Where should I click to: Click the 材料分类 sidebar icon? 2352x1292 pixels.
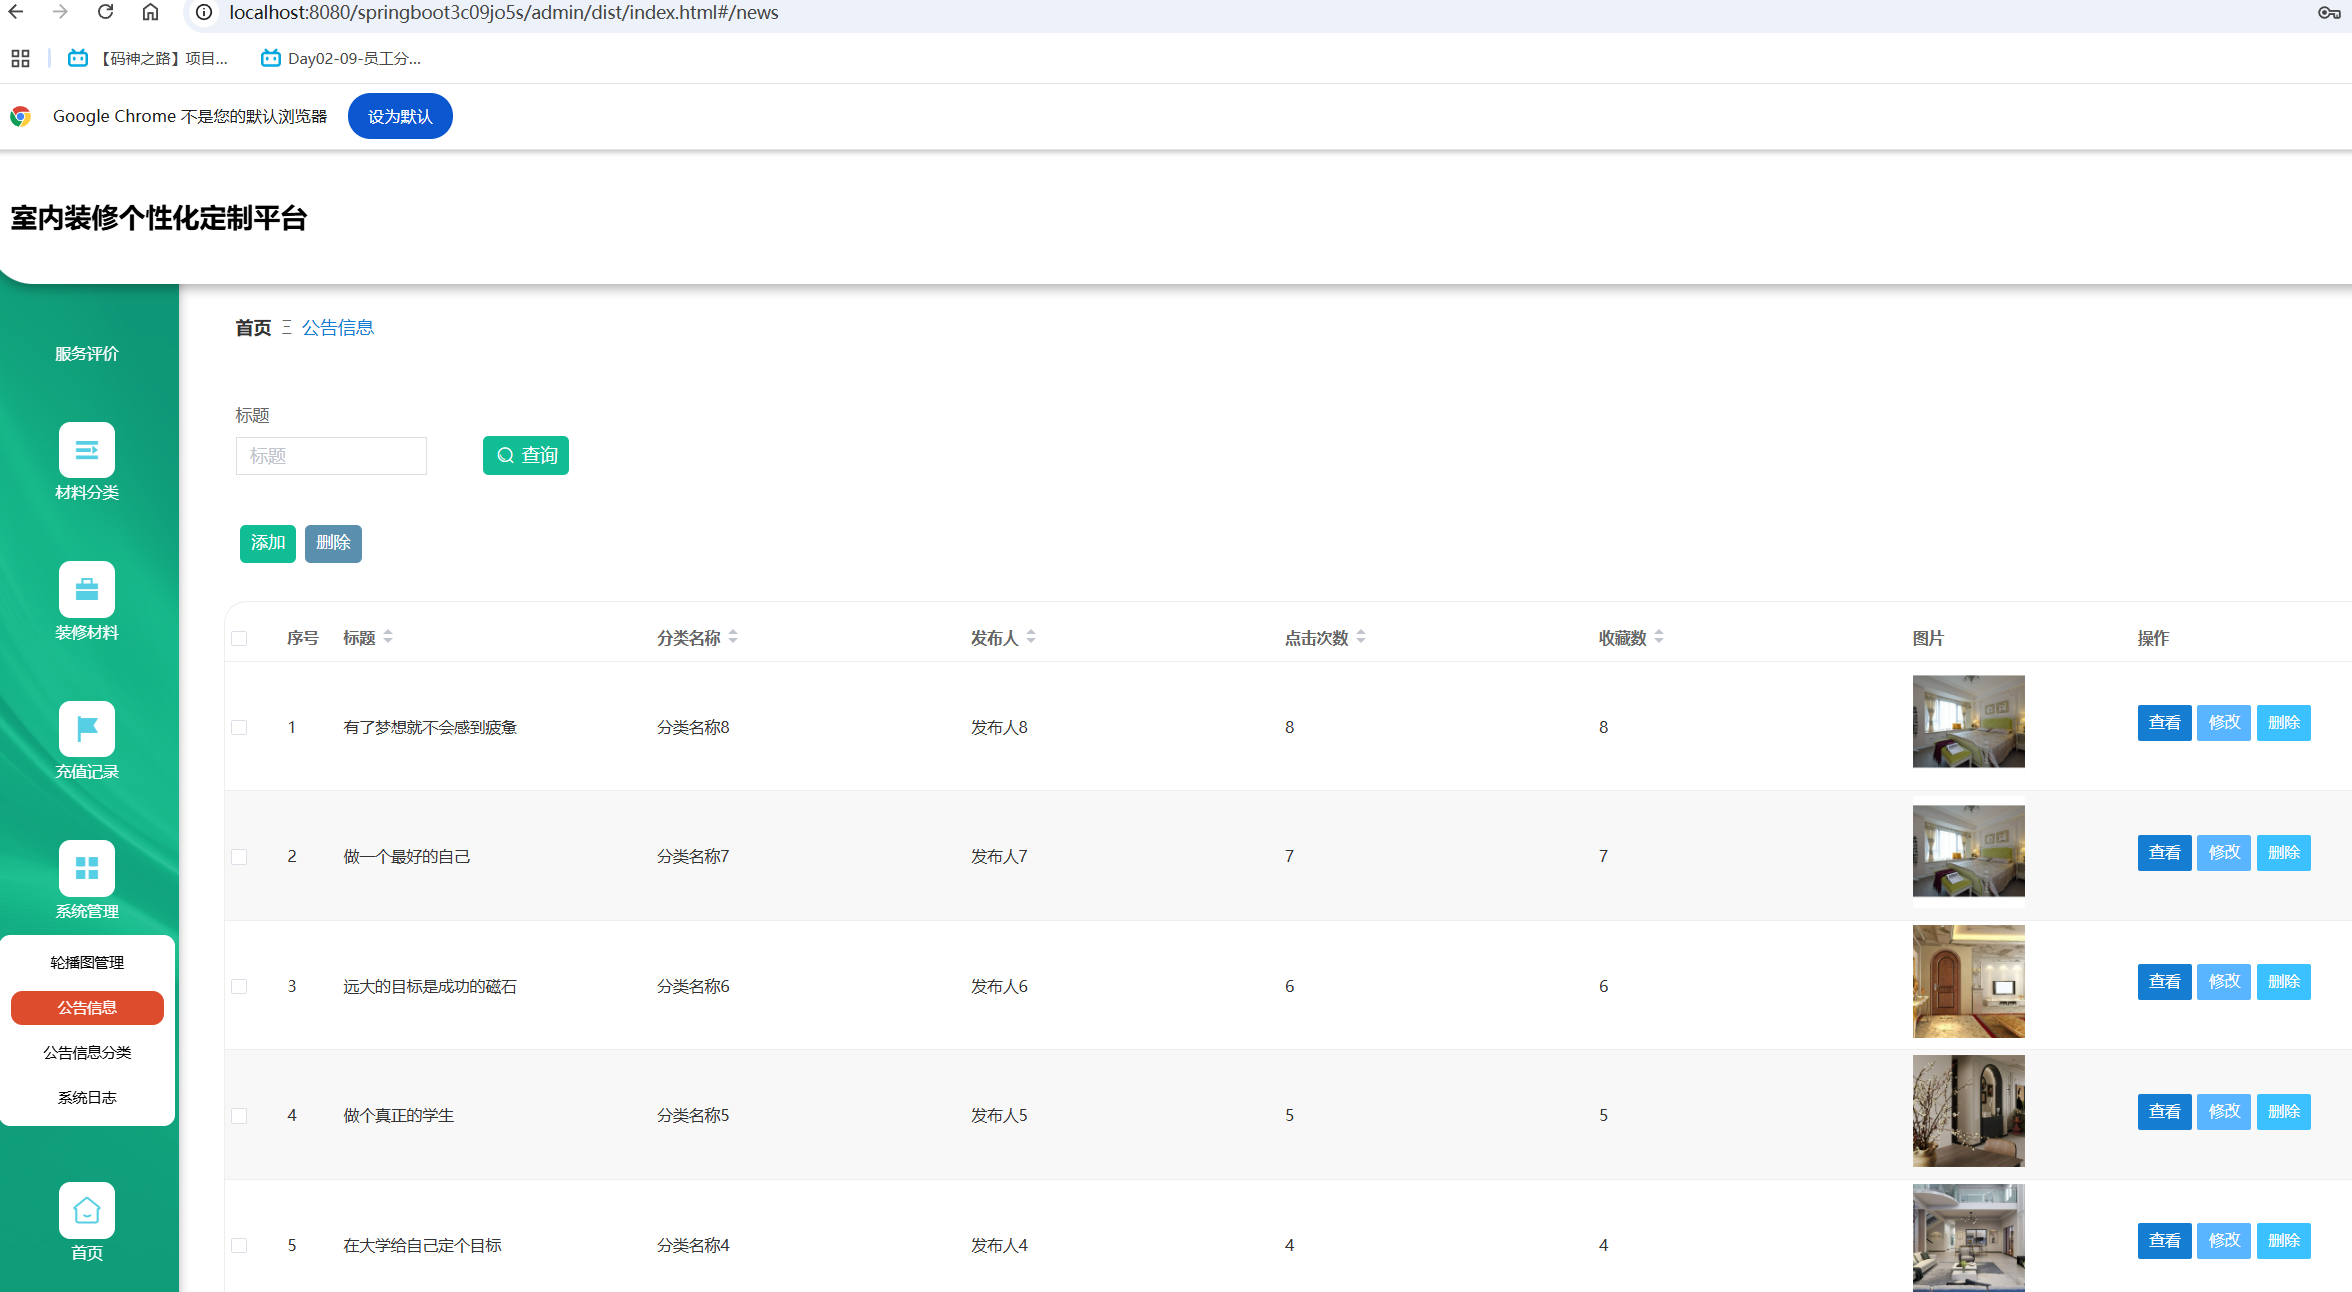coord(87,450)
